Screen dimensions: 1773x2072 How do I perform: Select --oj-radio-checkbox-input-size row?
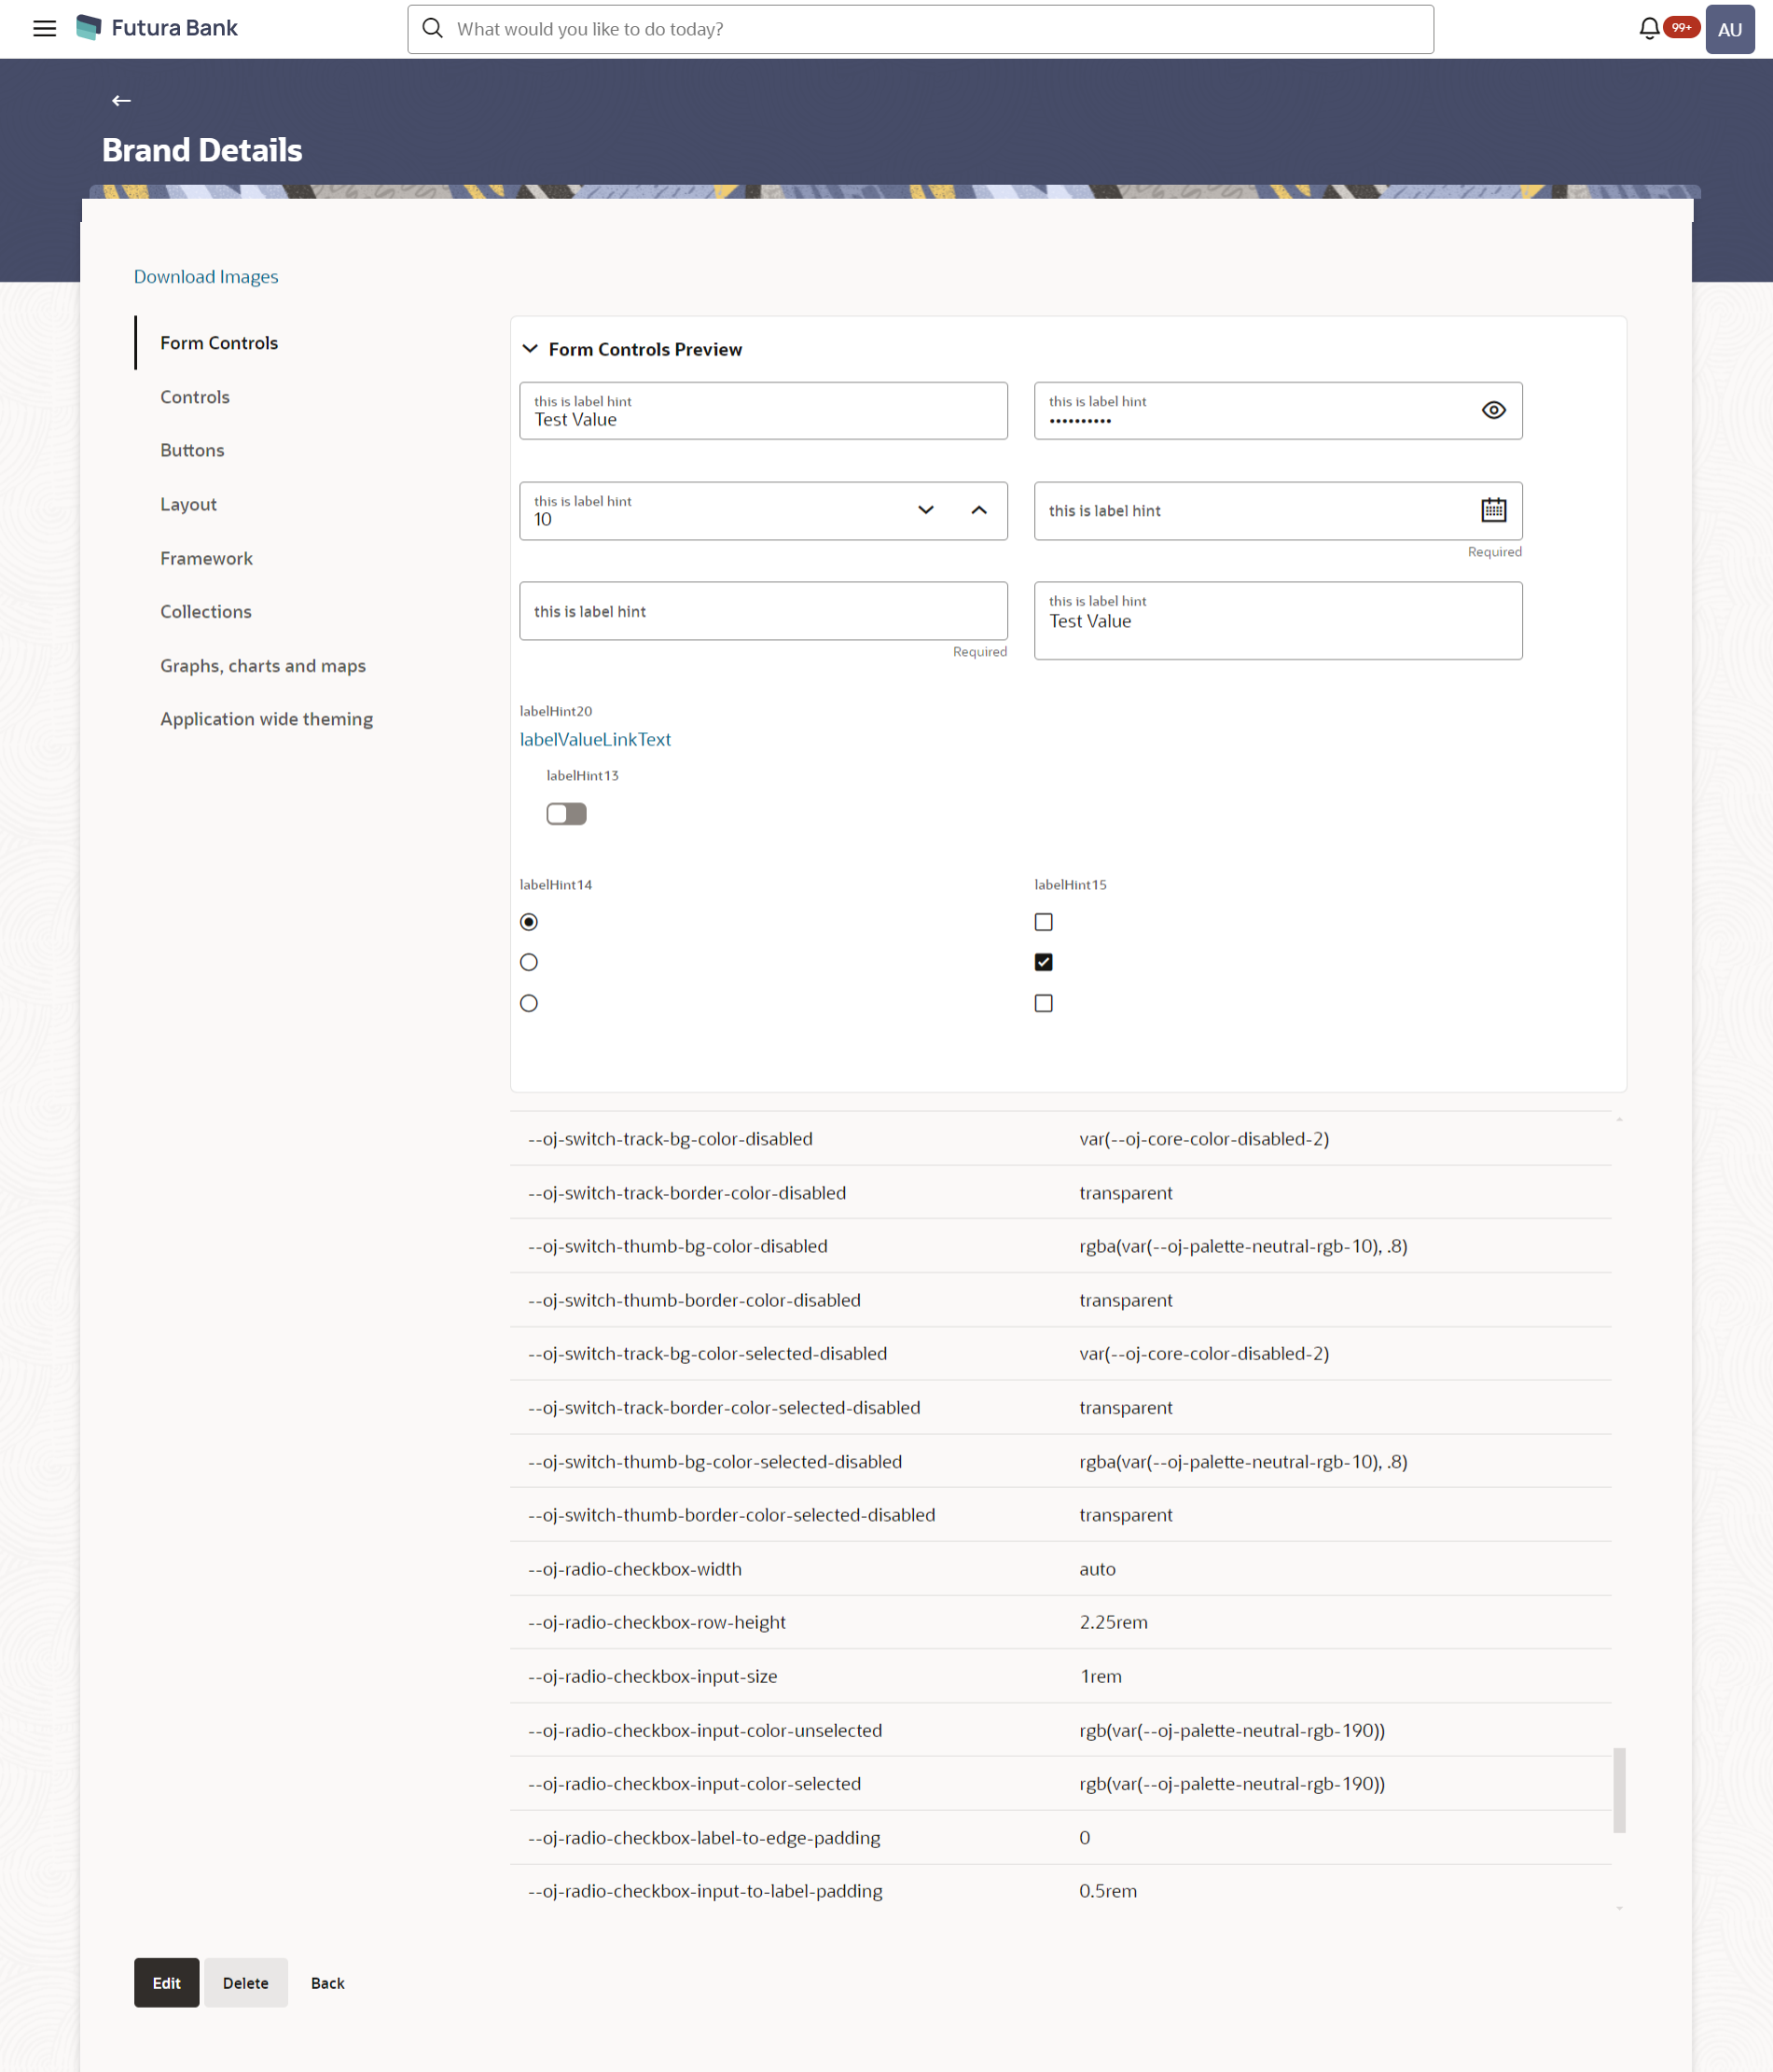[x=1060, y=1676]
